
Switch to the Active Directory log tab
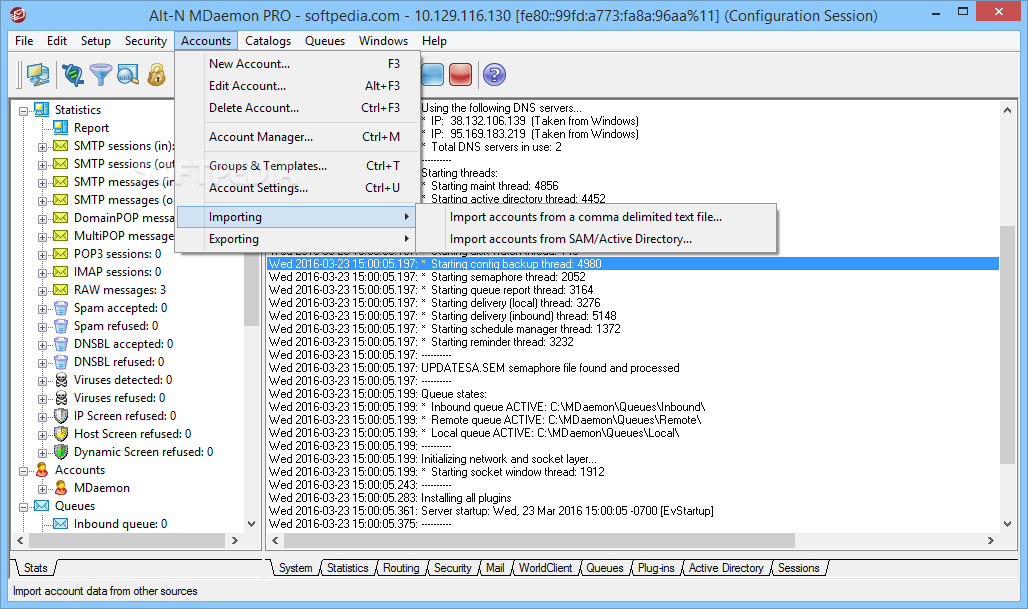pyautogui.click(x=726, y=568)
